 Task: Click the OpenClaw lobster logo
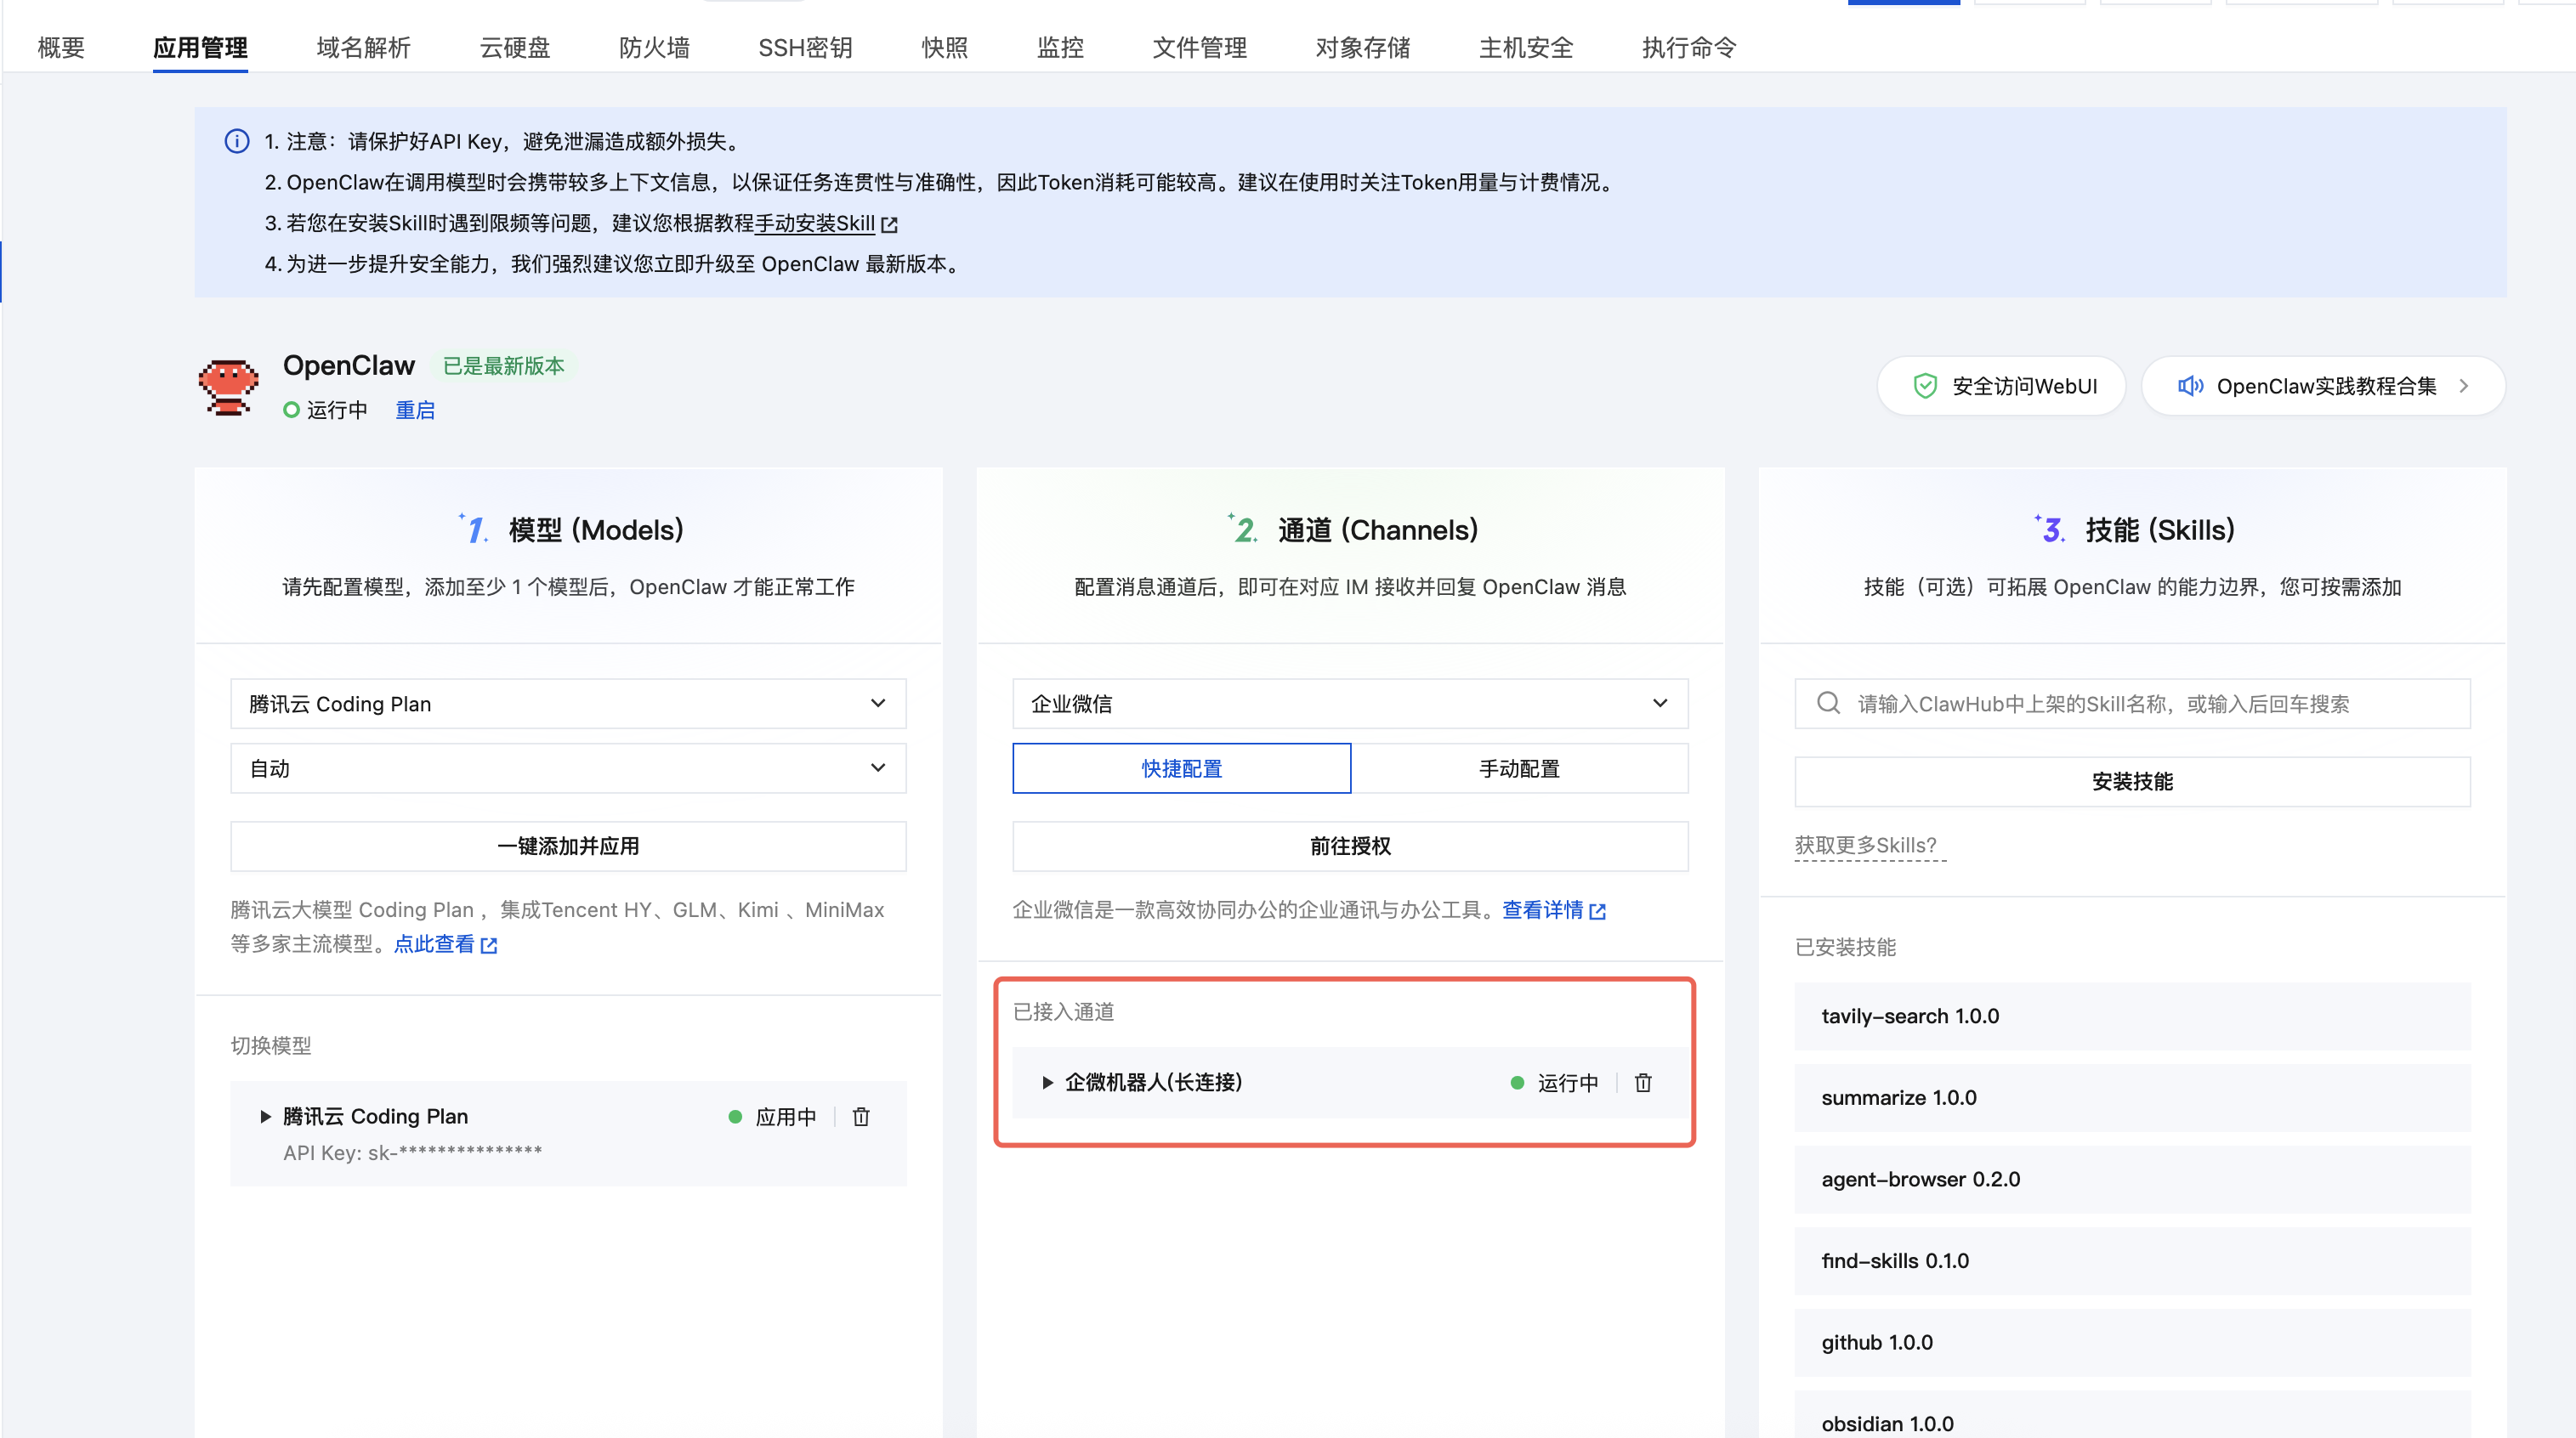tap(228, 386)
